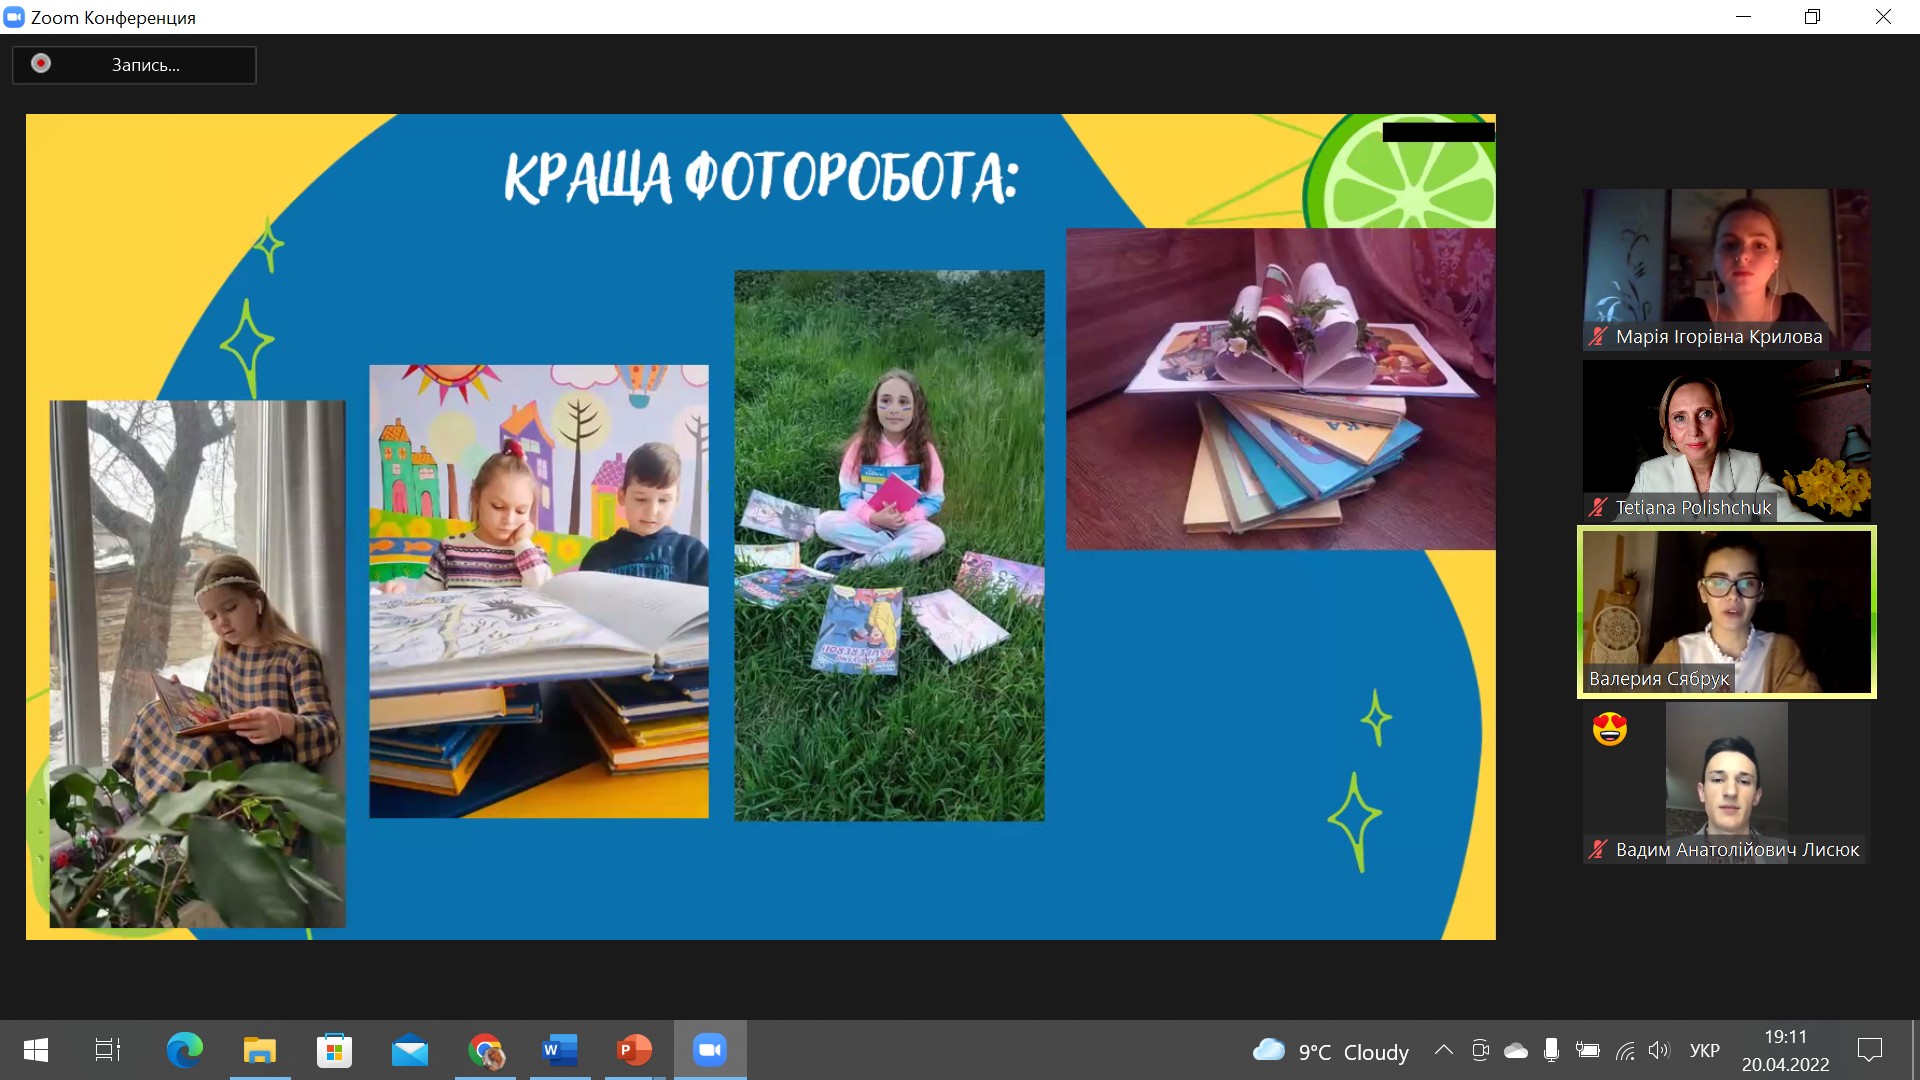The image size is (1920, 1080).
Task: Open Task View on the taskbar
Action: 108,1050
